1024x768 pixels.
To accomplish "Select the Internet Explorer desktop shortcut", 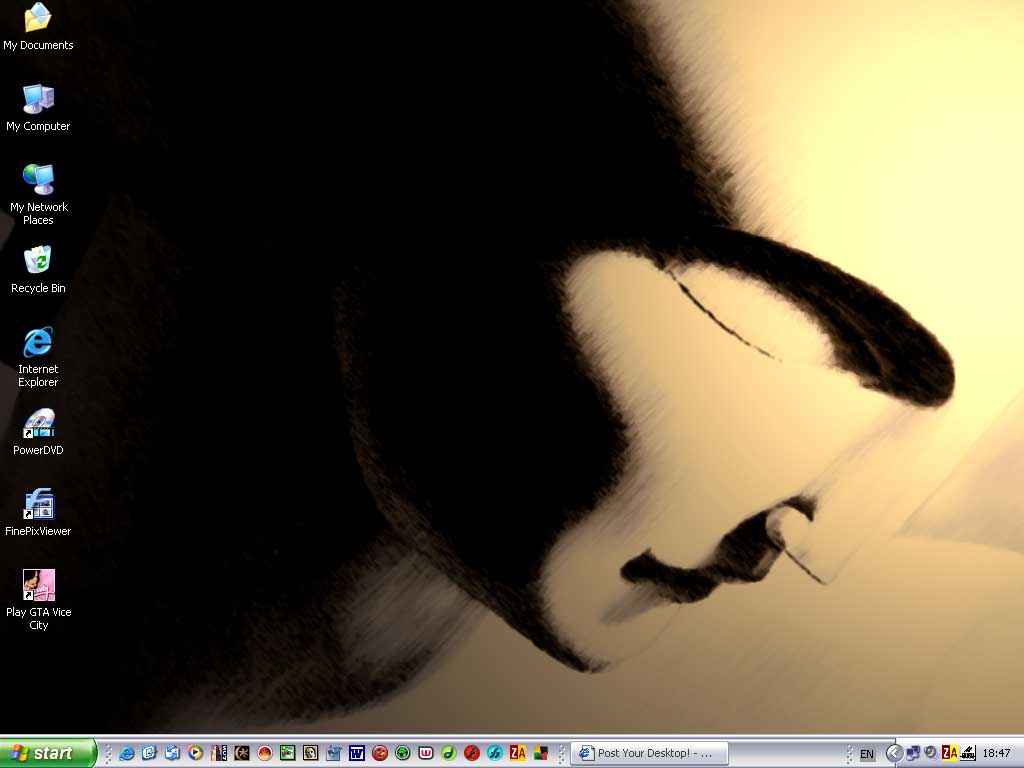I will click(x=38, y=357).
